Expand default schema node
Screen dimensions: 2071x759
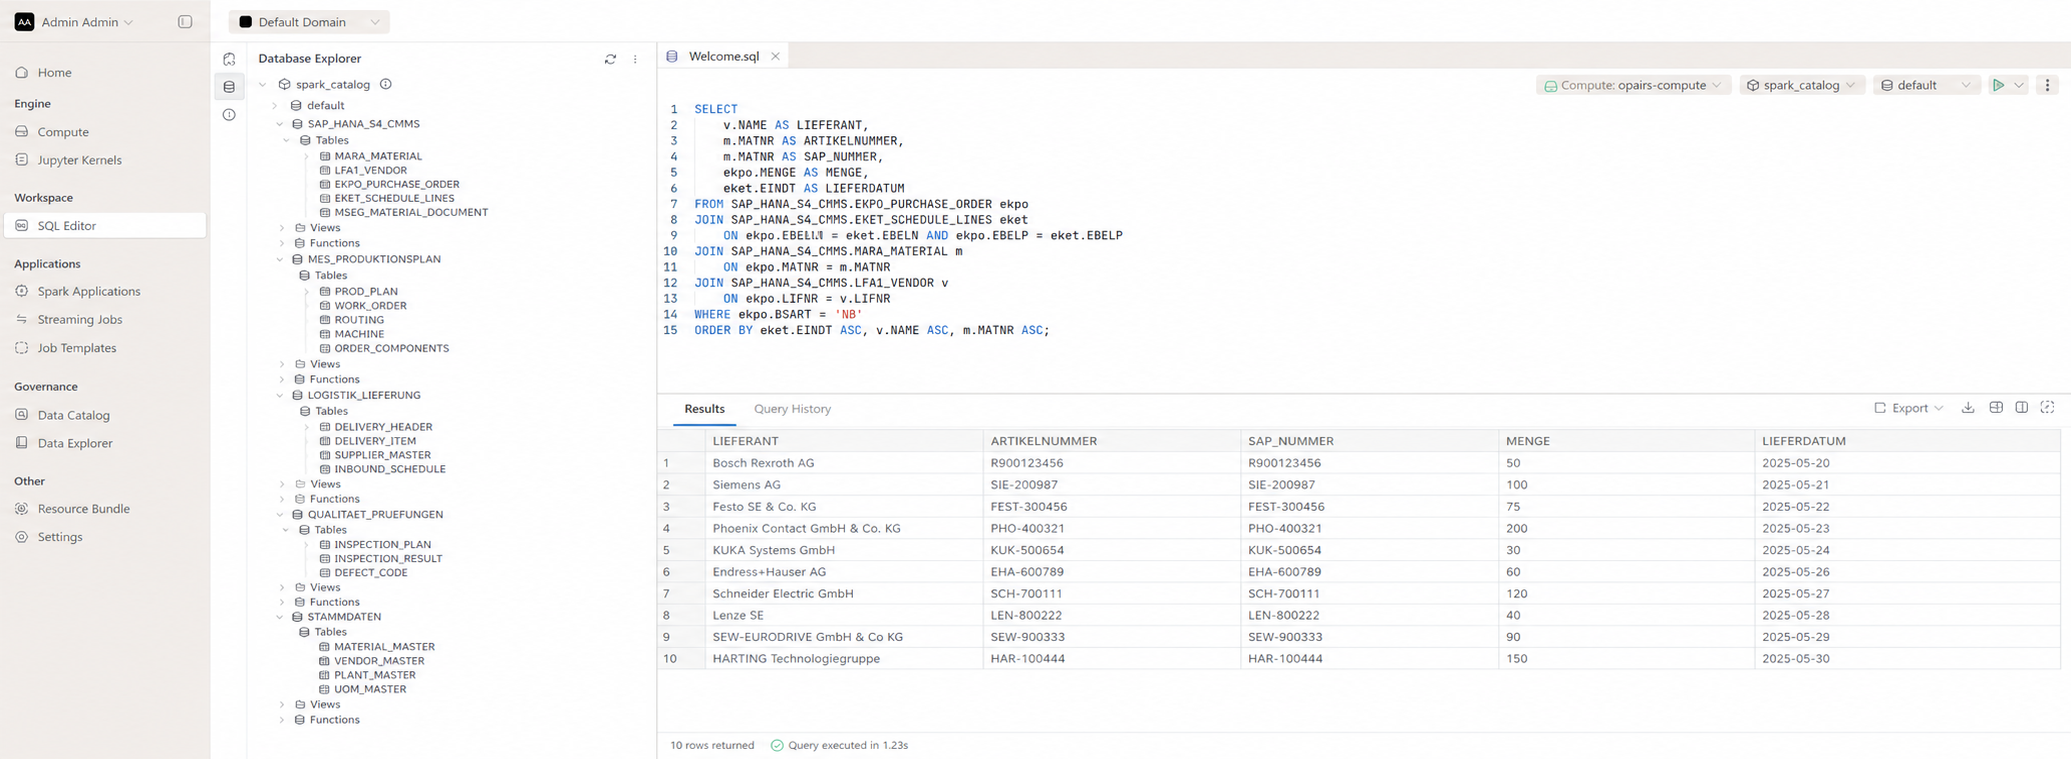pyautogui.click(x=275, y=105)
